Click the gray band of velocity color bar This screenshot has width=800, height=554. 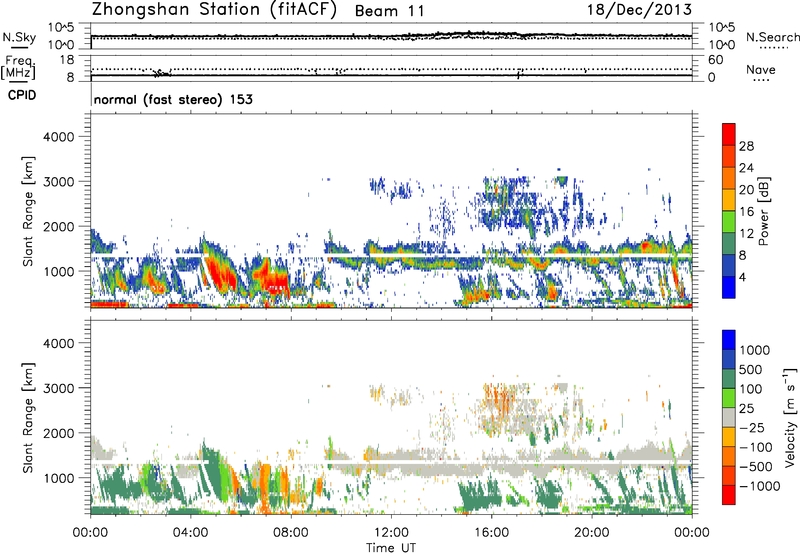pos(729,418)
